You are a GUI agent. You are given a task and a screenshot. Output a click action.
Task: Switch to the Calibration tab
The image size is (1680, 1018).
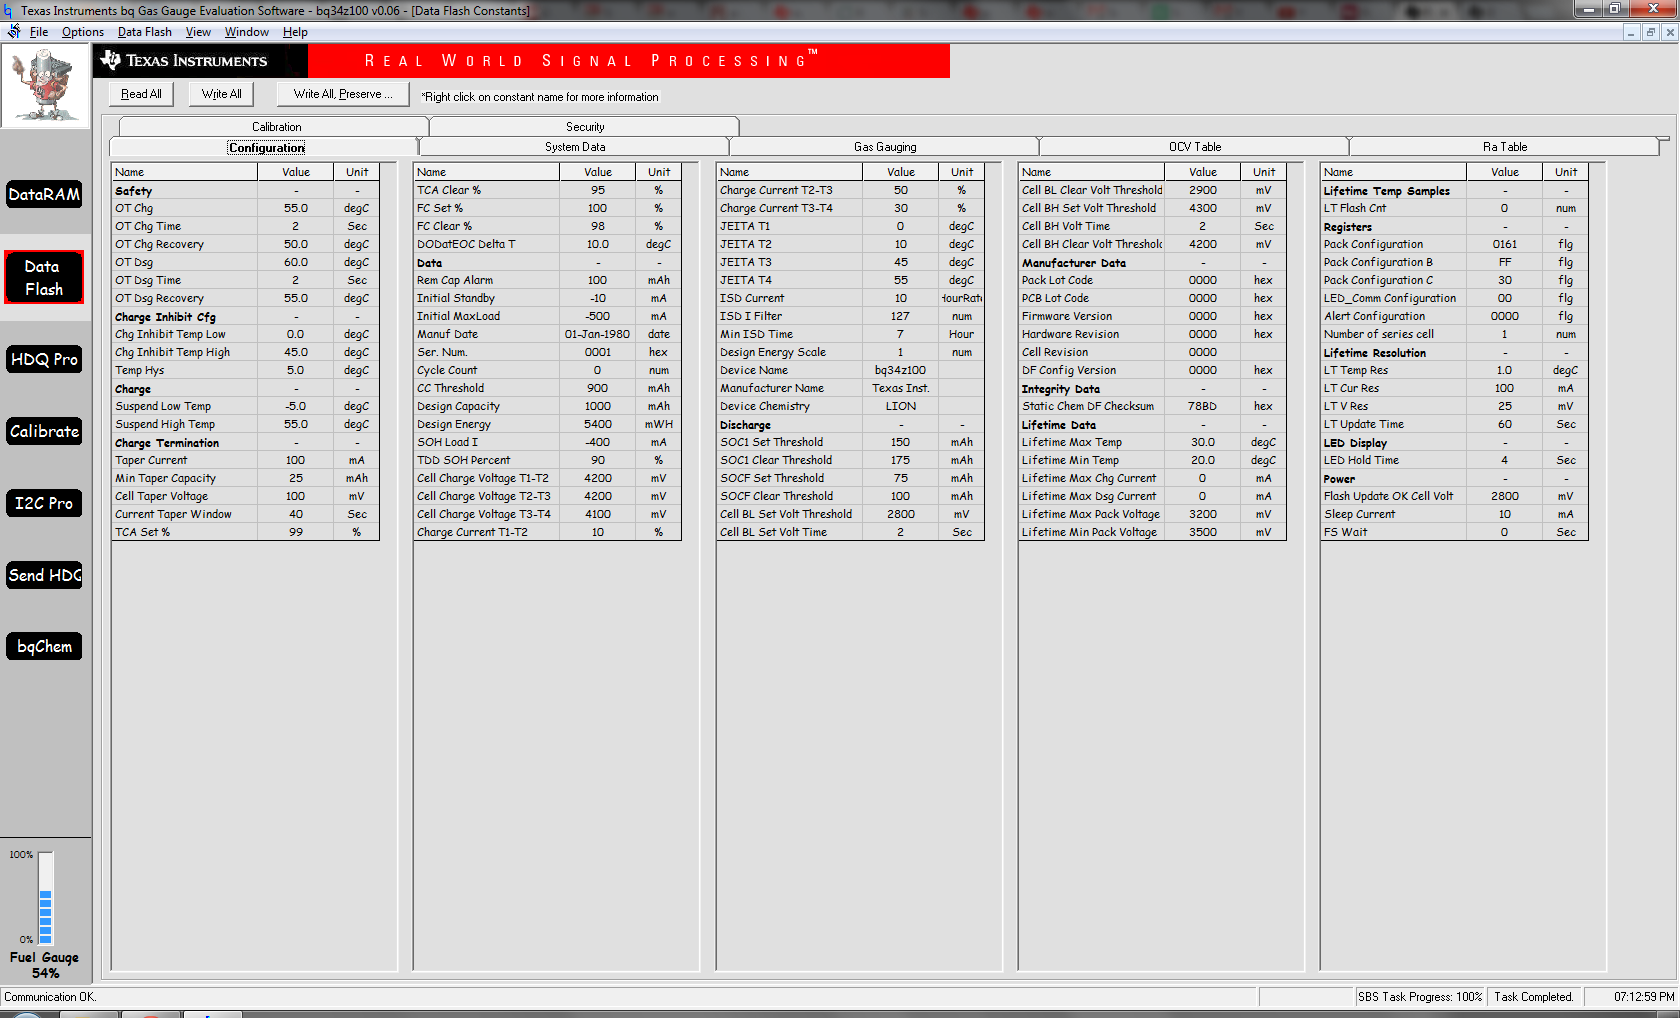[276, 127]
